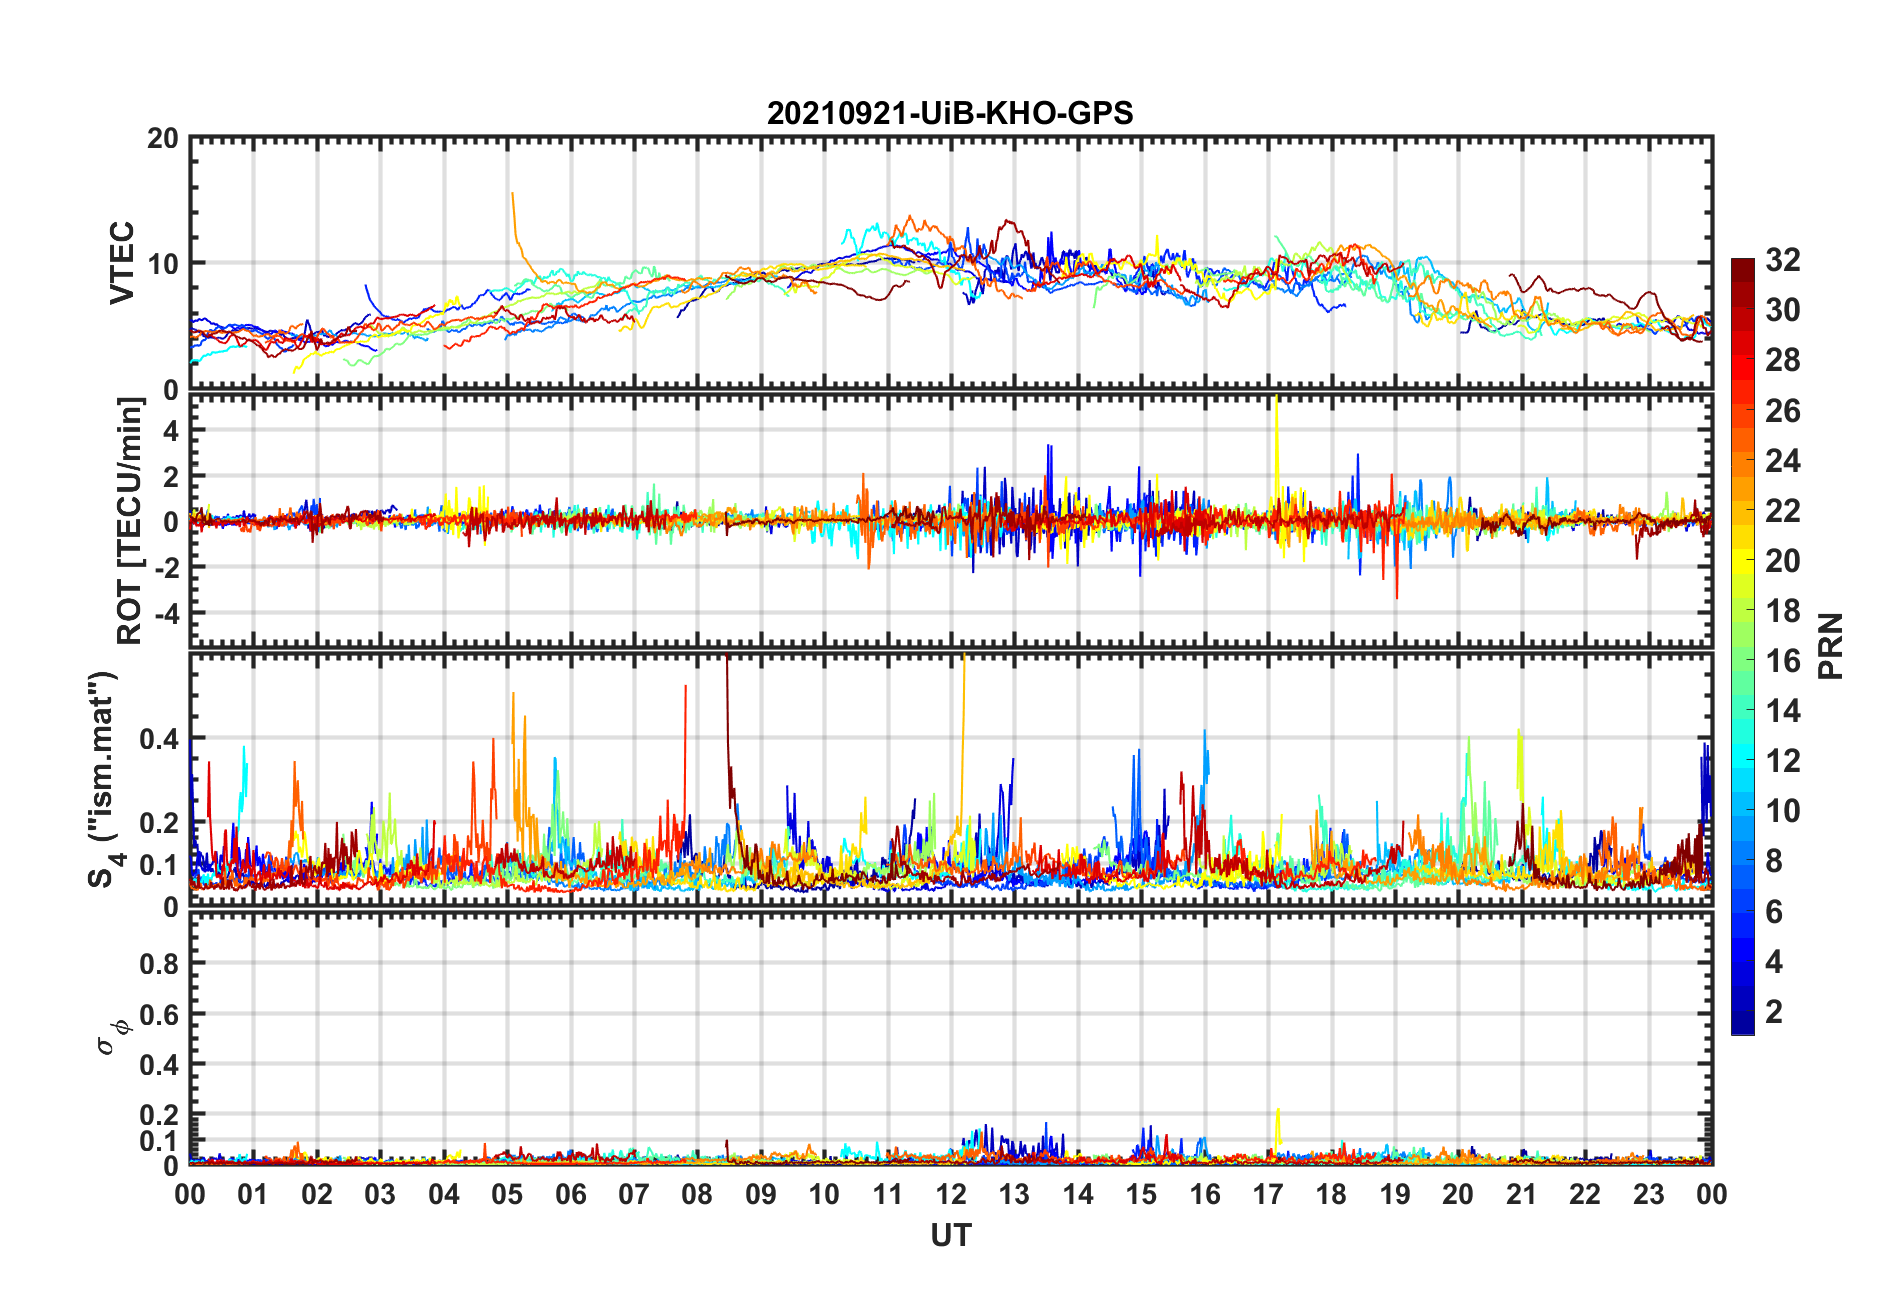
Task: Select colorbar tick label "18" beside PRN
Action: coord(1782,611)
